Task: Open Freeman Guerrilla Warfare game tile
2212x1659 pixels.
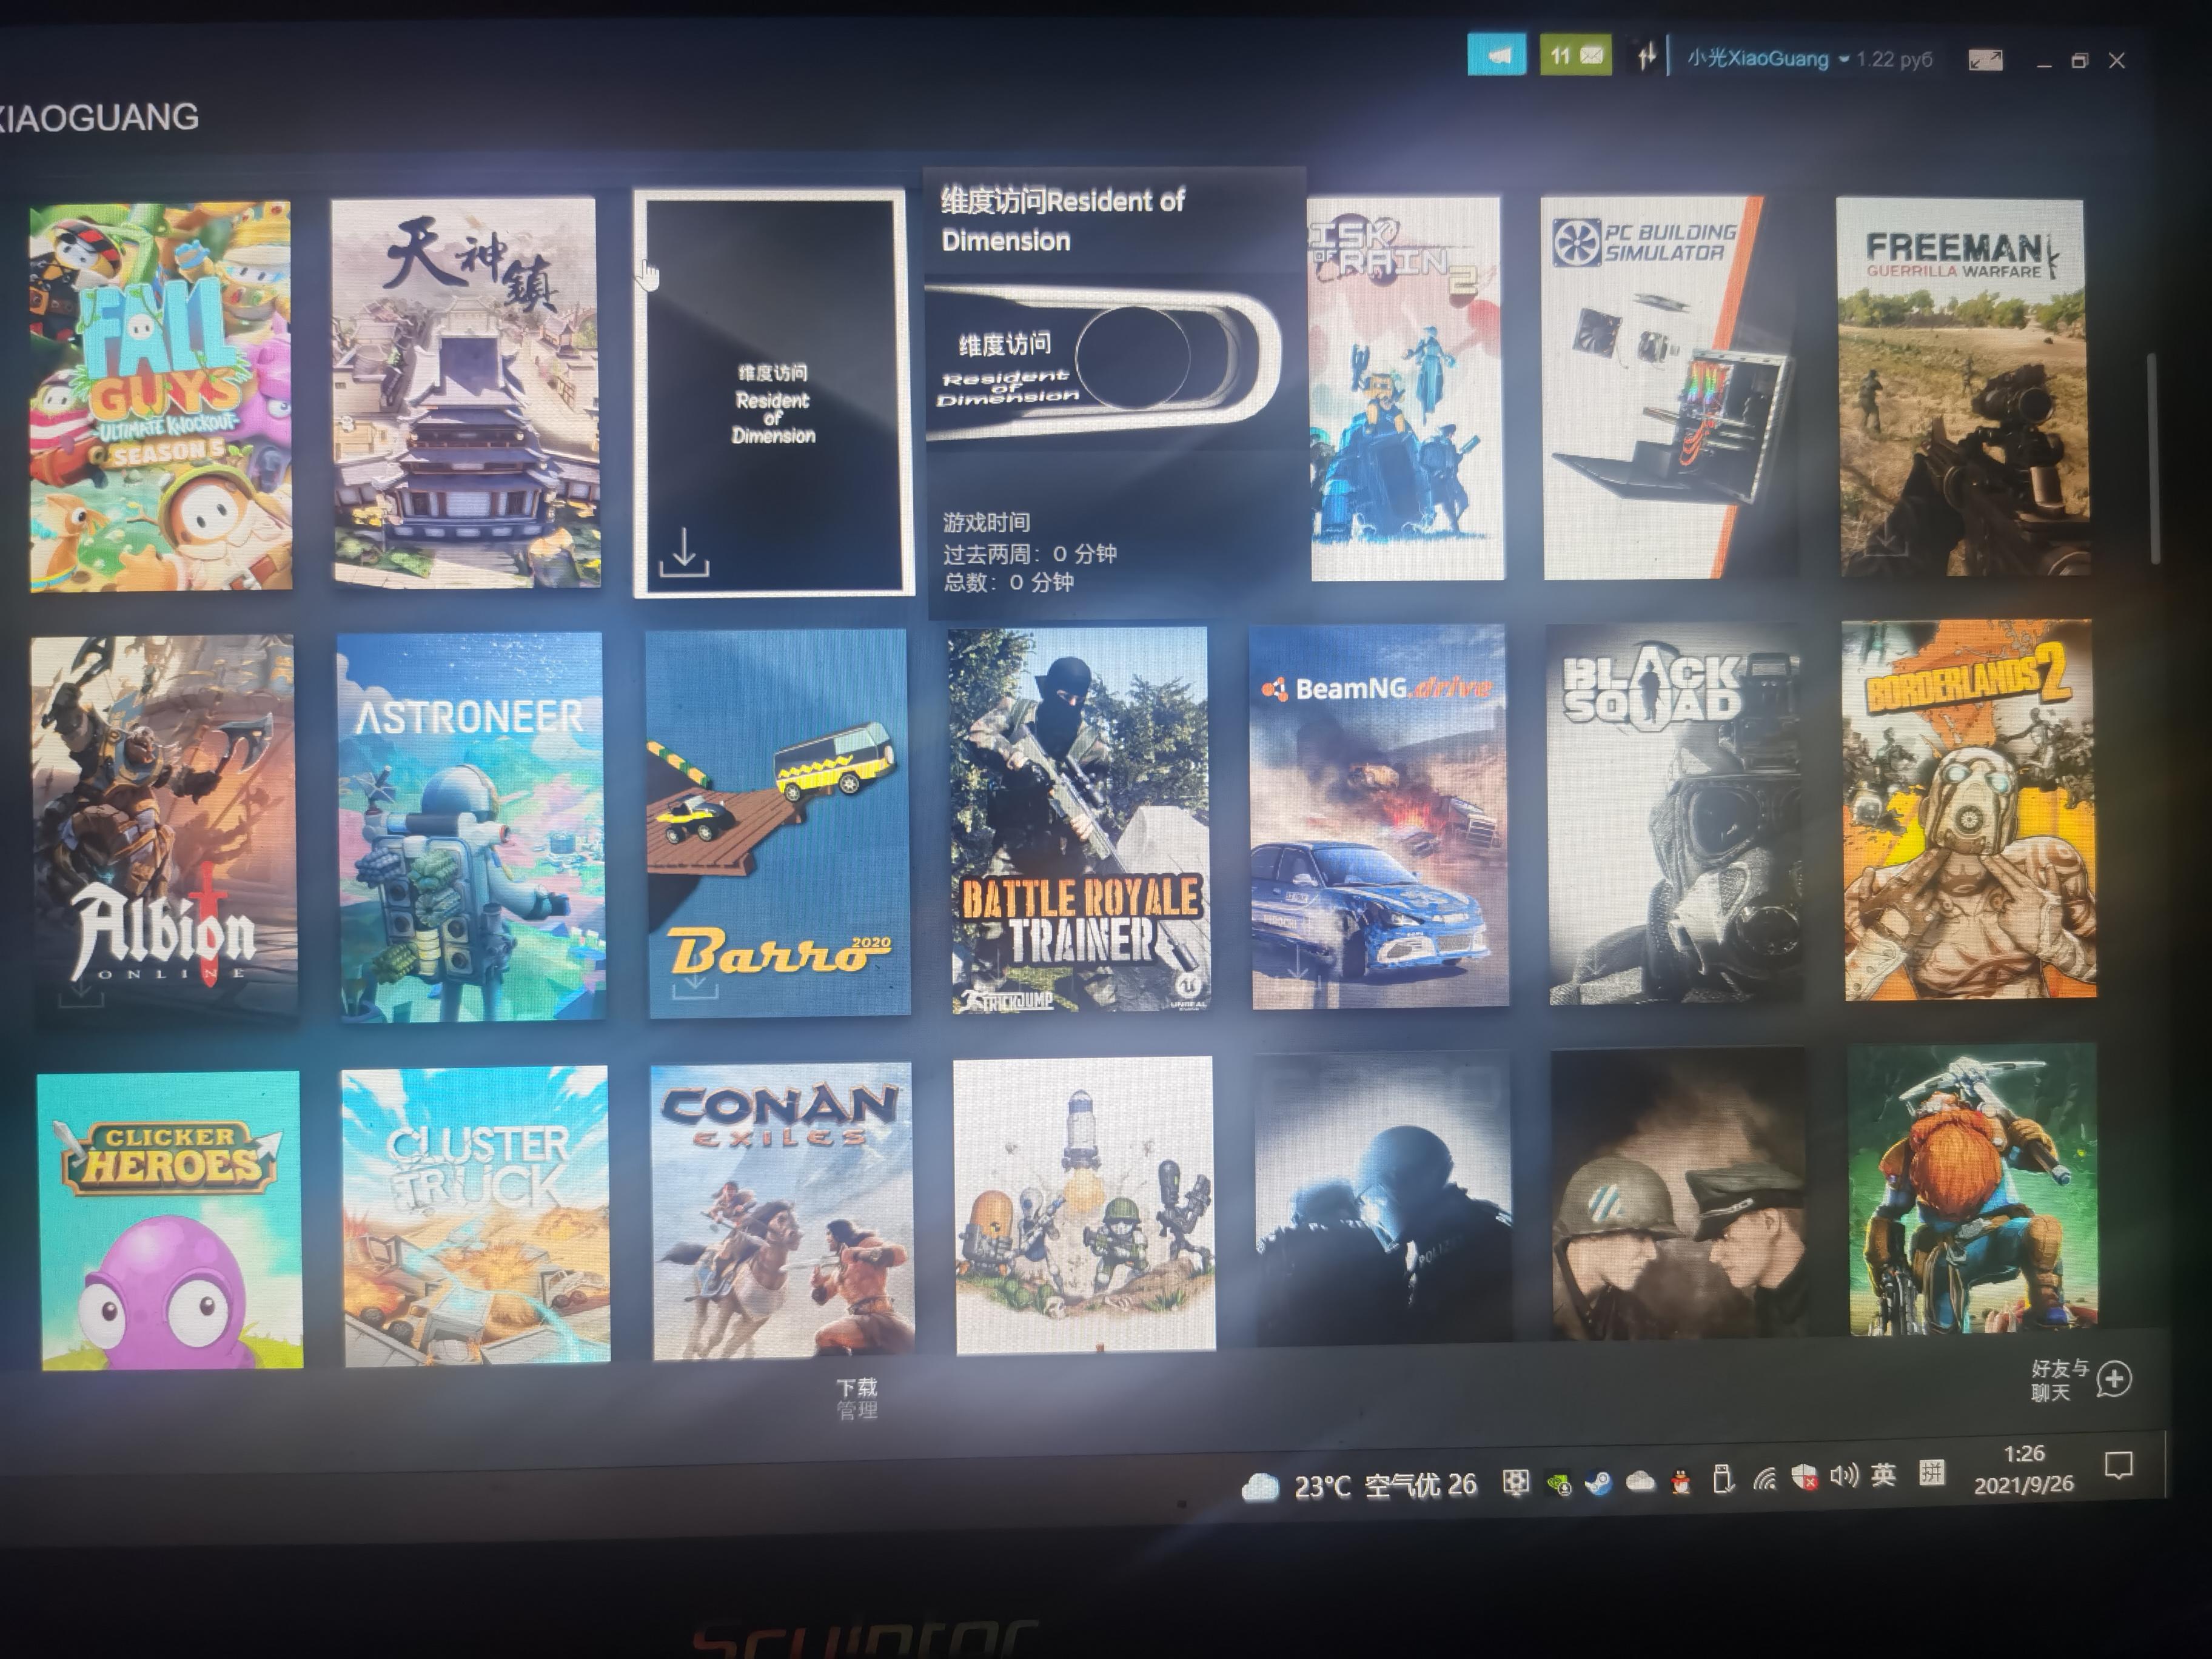Action: [1963, 386]
